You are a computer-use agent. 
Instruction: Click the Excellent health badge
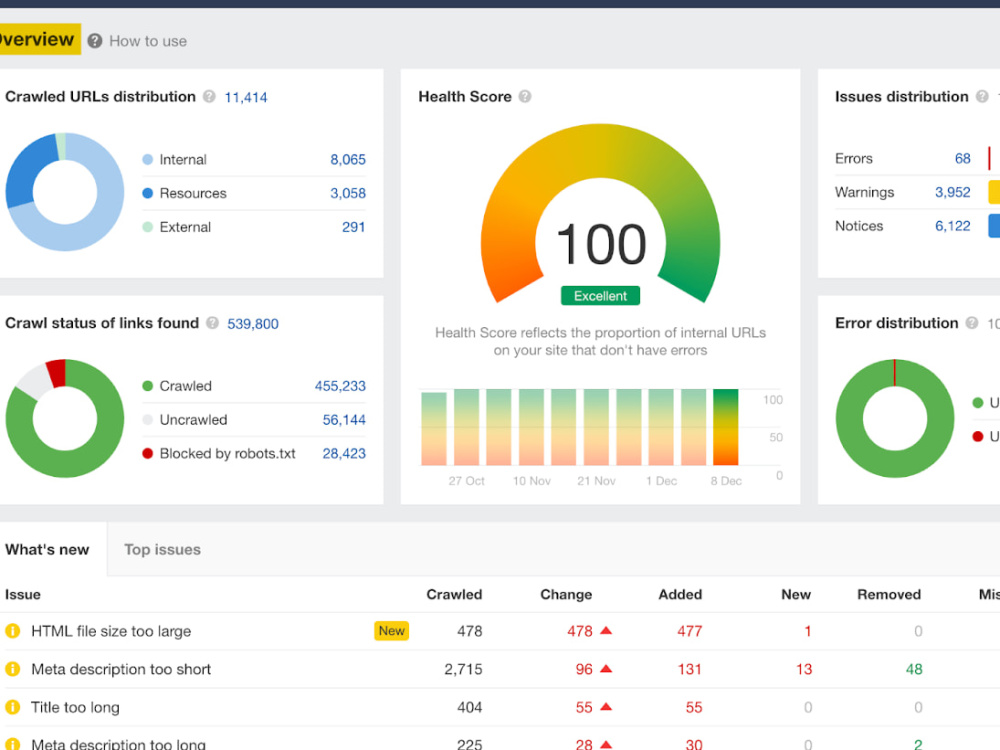click(x=600, y=296)
